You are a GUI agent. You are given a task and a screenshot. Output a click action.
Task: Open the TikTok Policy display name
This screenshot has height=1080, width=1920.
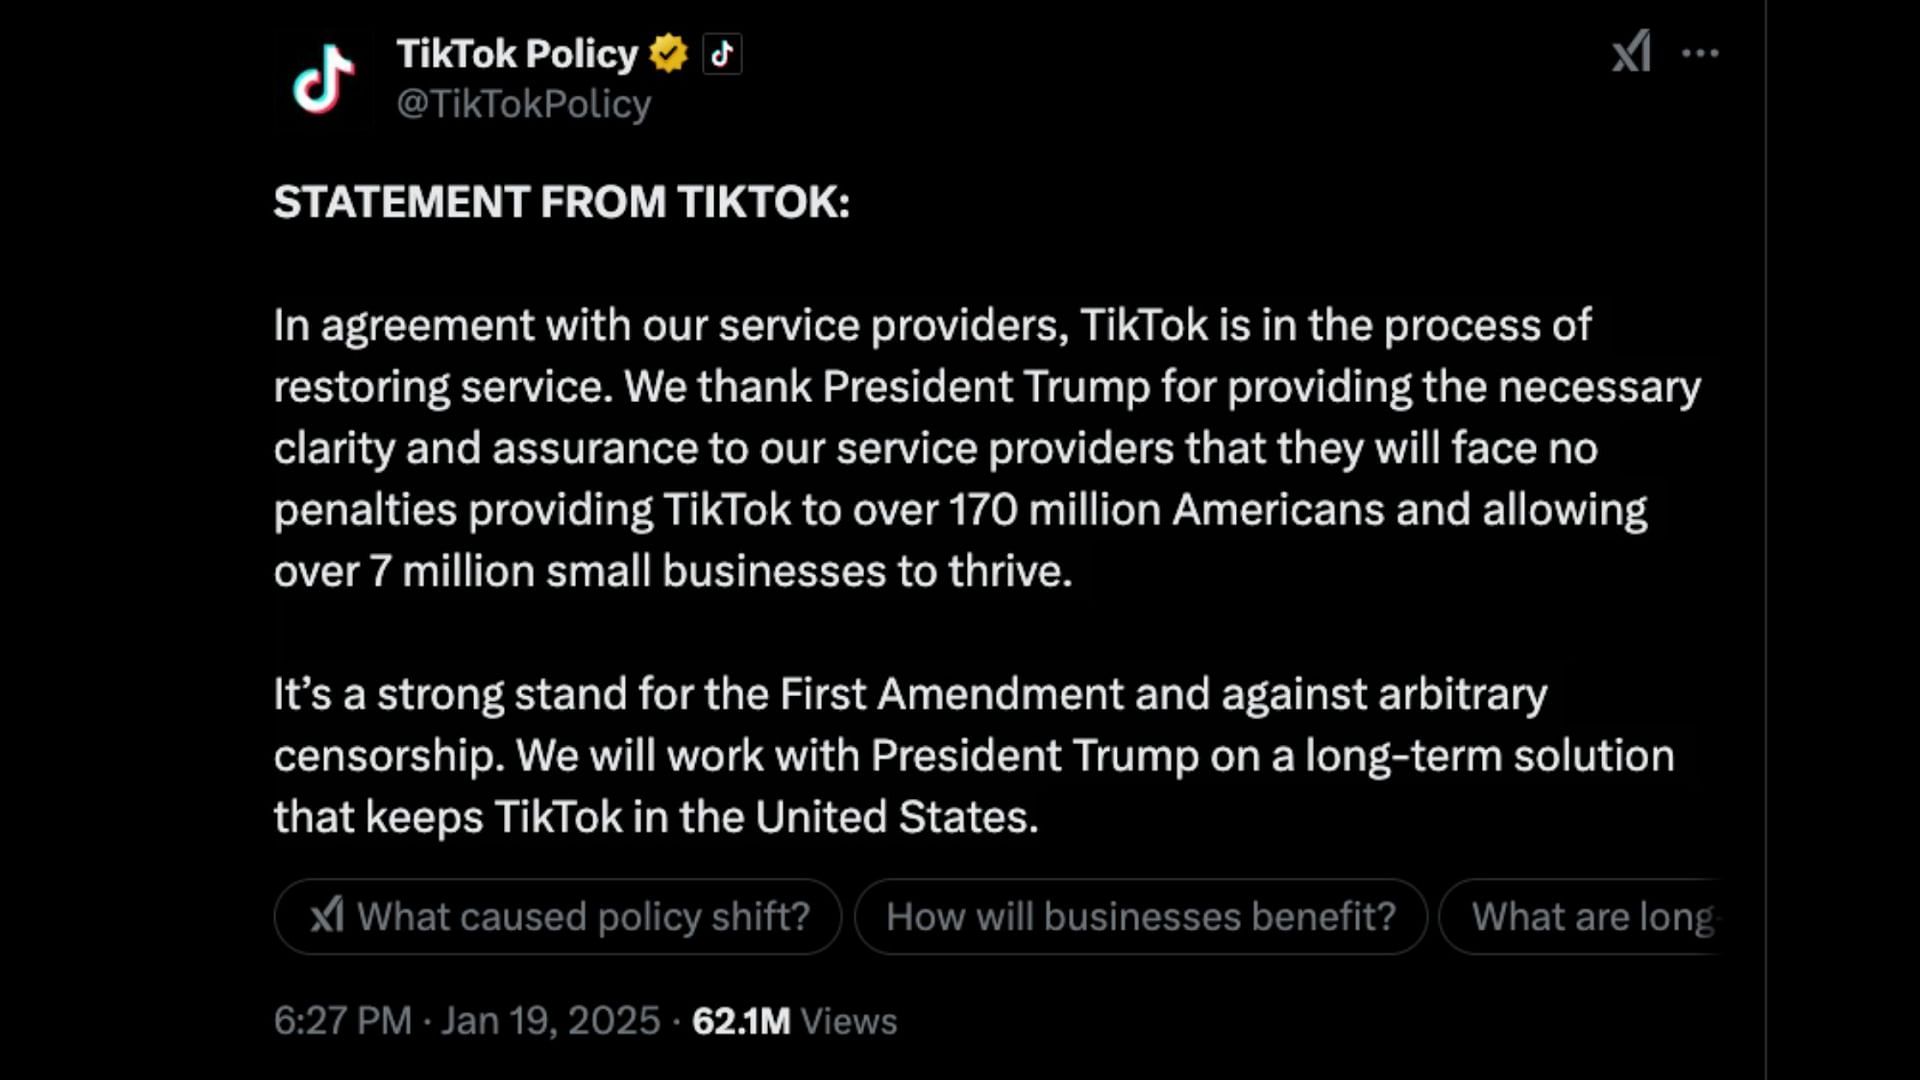point(517,54)
